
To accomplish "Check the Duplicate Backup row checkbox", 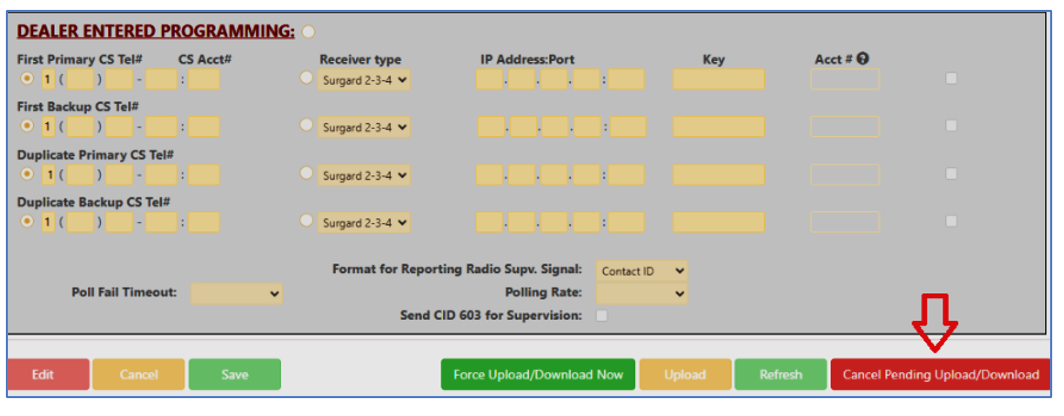I will [x=951, y=221].
